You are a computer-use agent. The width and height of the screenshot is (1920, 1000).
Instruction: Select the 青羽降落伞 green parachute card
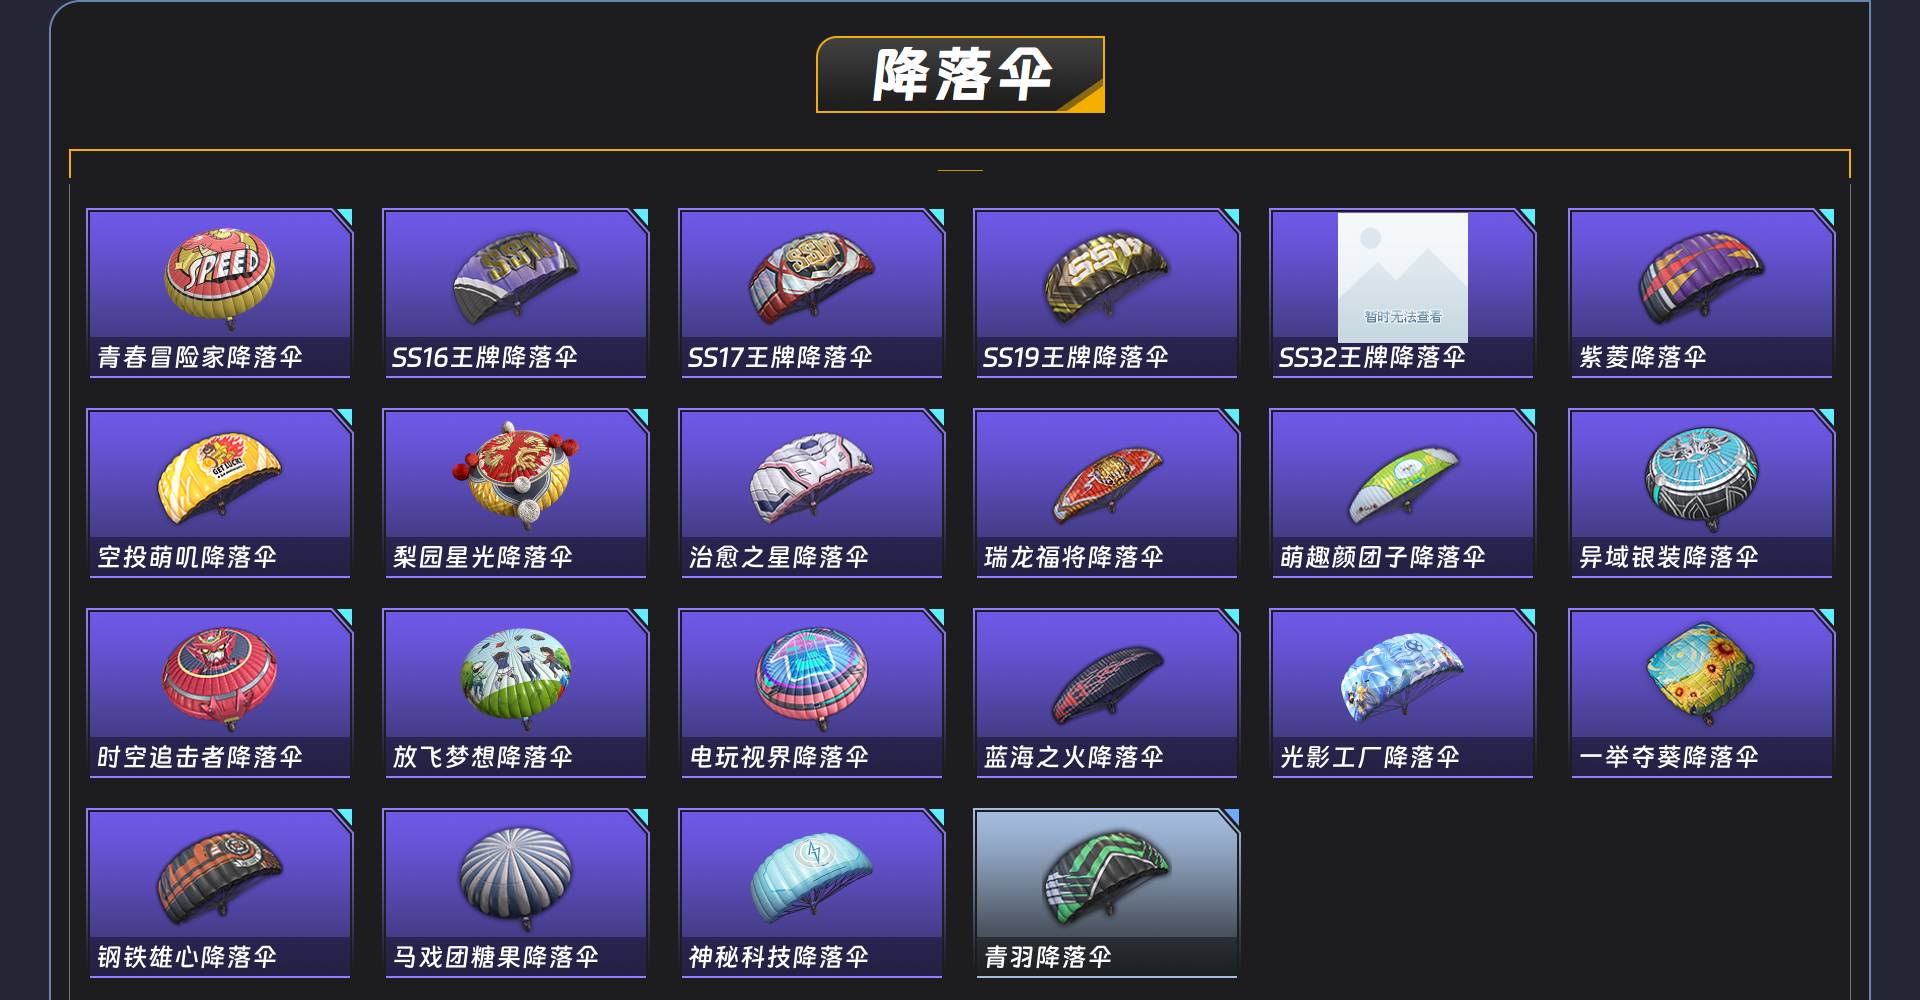click(1106, 893)
